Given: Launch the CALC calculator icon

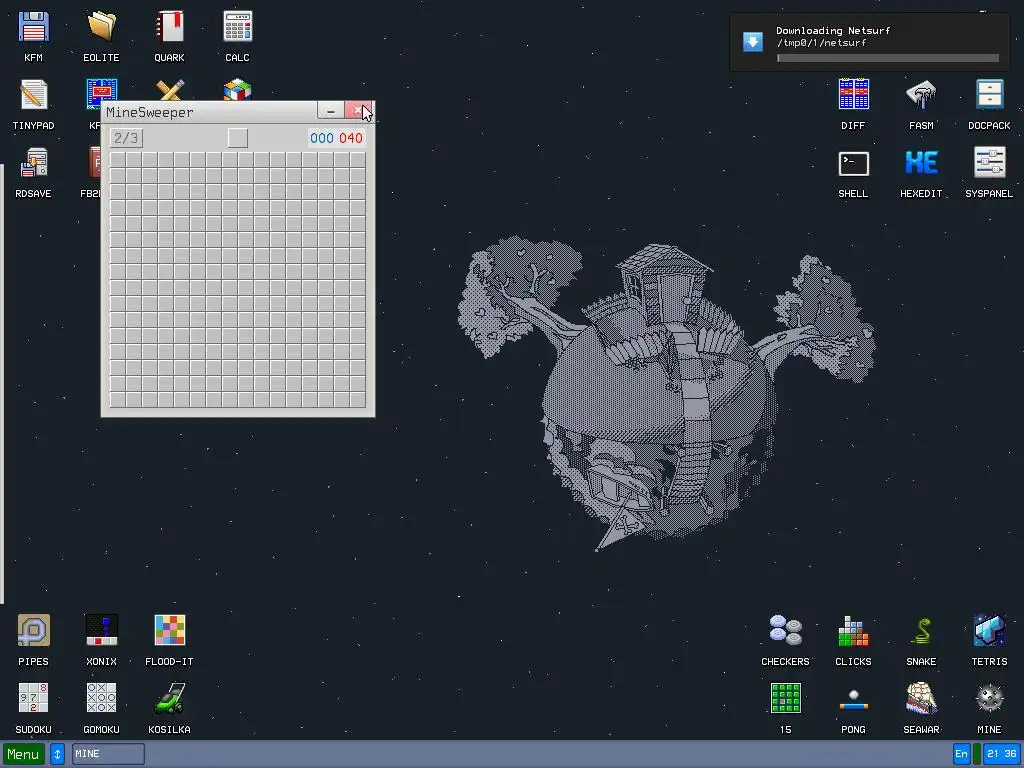Looking at the screenshot, I should [x=237, y=27].
